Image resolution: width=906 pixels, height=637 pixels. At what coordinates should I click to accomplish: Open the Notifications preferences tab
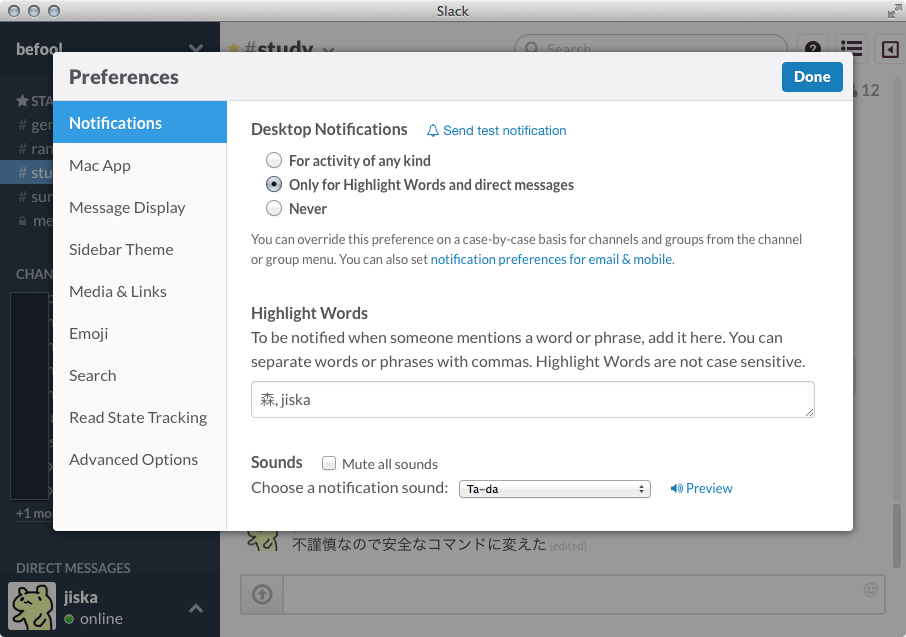[x=140, y=123]
